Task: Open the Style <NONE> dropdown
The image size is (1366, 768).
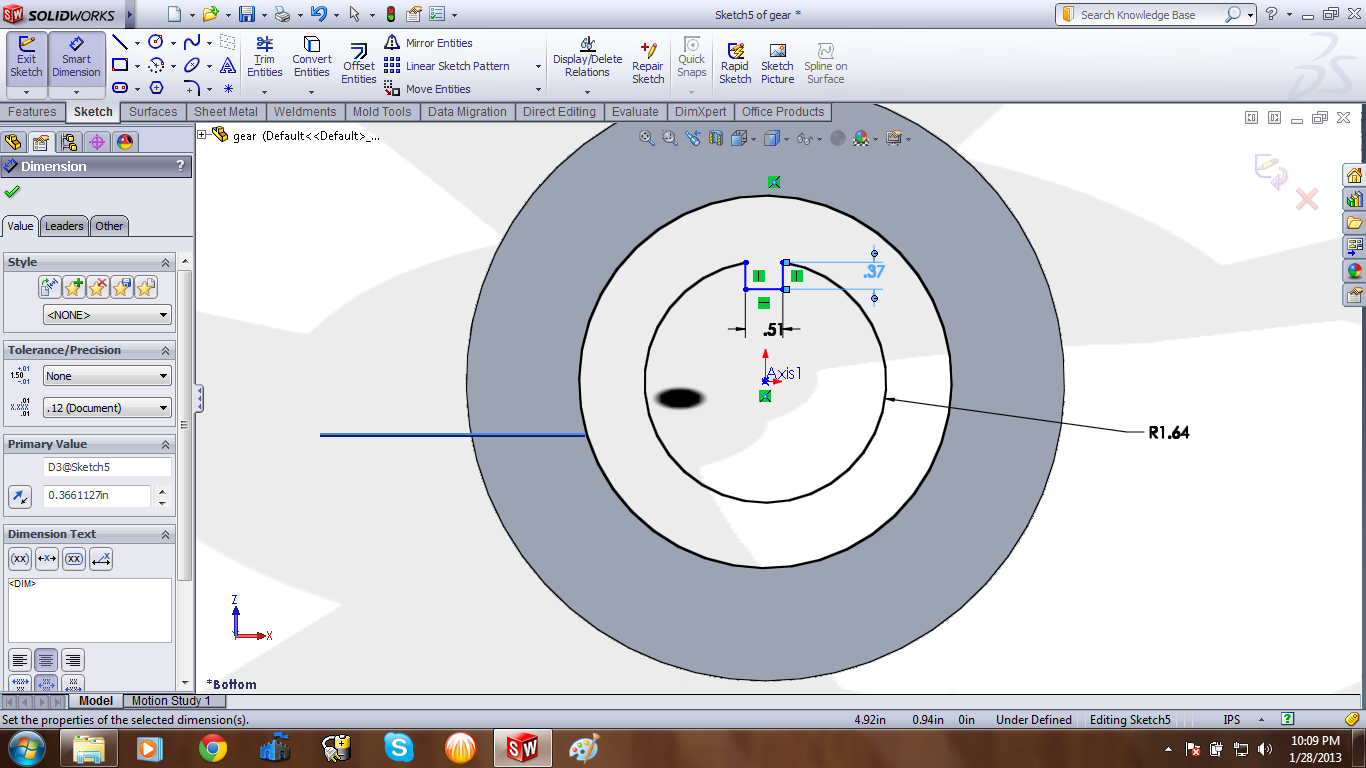Action: [x=107, y=315]
